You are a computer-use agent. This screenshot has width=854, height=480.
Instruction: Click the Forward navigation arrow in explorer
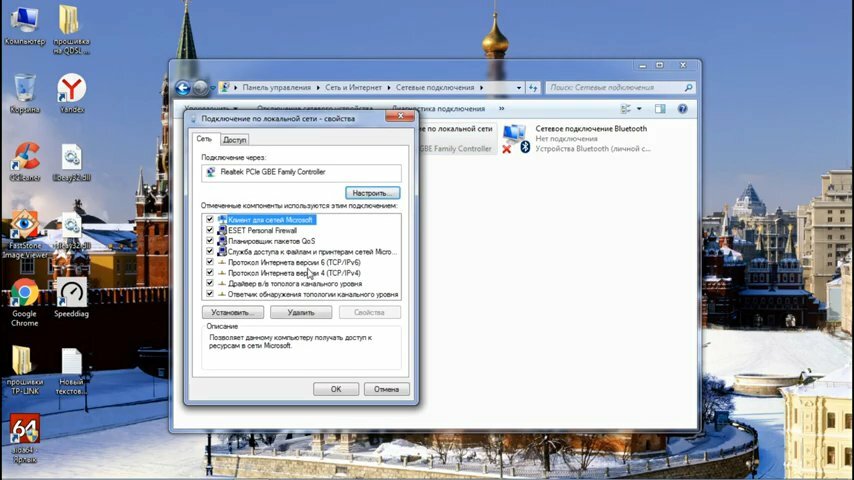[200, 87]
